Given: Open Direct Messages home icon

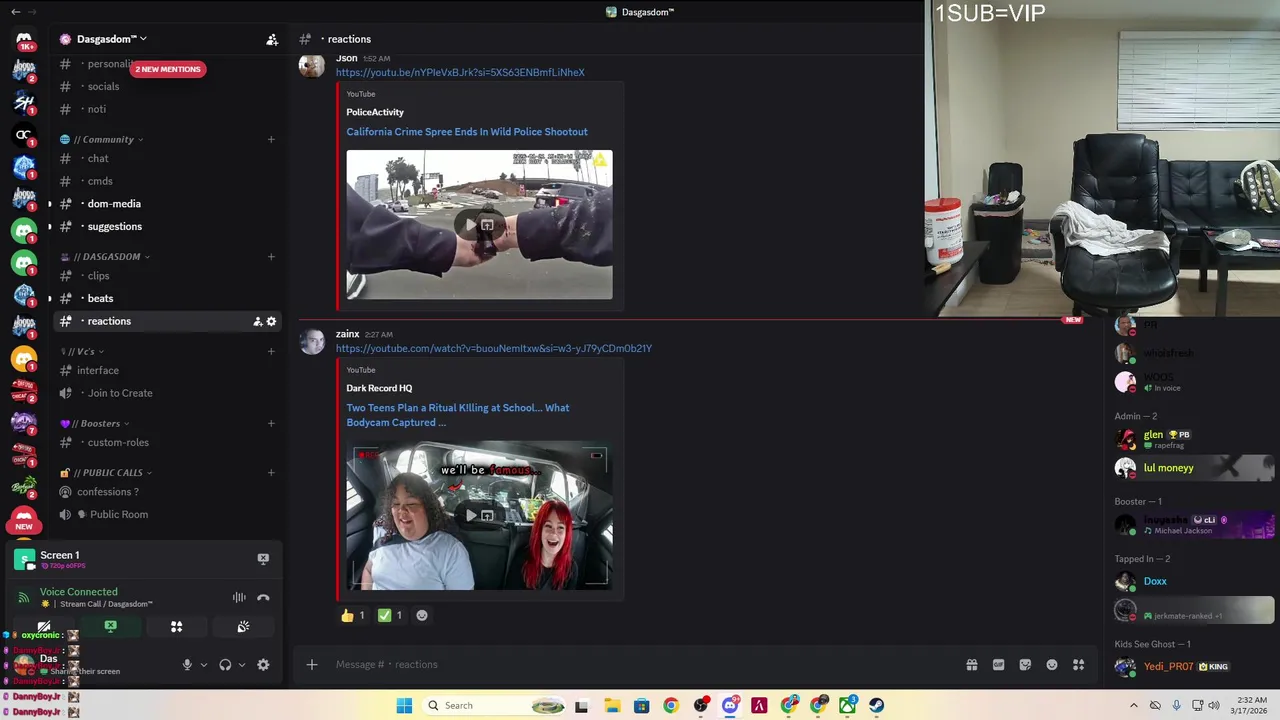Looking at the screenshot, I should (x=24, y=41).
